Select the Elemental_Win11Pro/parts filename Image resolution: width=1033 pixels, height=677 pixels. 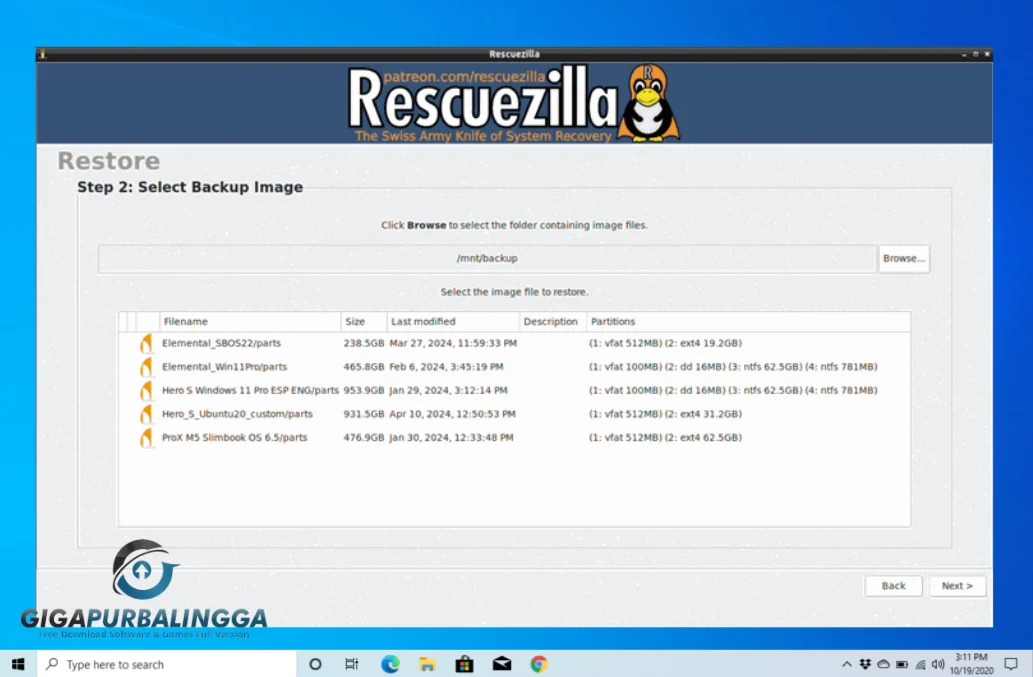point(225,367)
